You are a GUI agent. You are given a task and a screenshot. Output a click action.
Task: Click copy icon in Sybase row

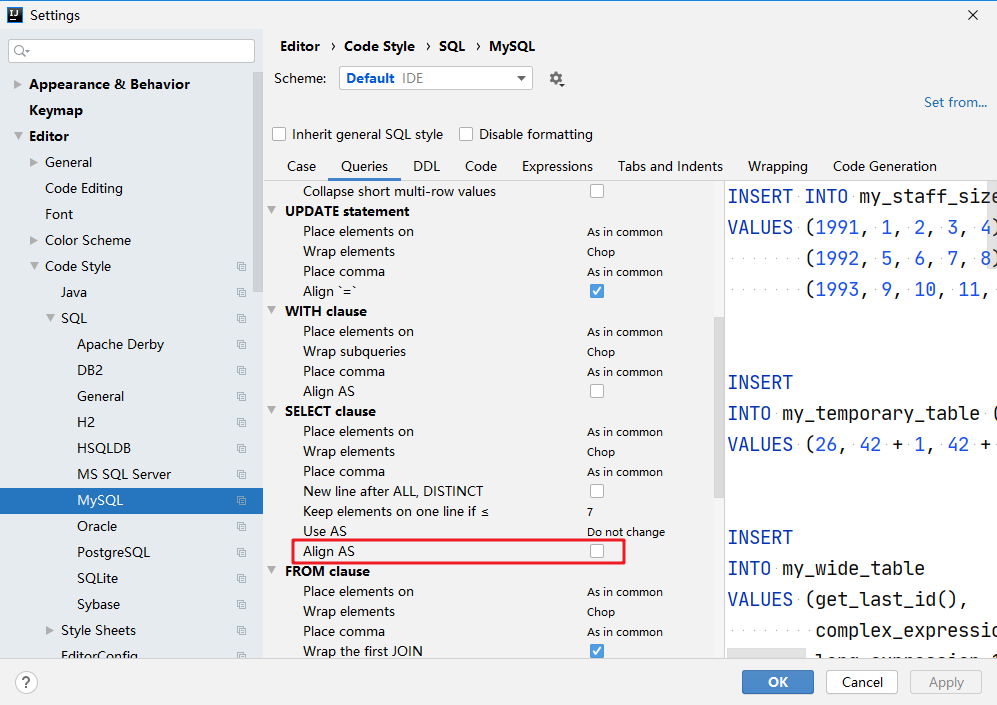tap(242, 605)
